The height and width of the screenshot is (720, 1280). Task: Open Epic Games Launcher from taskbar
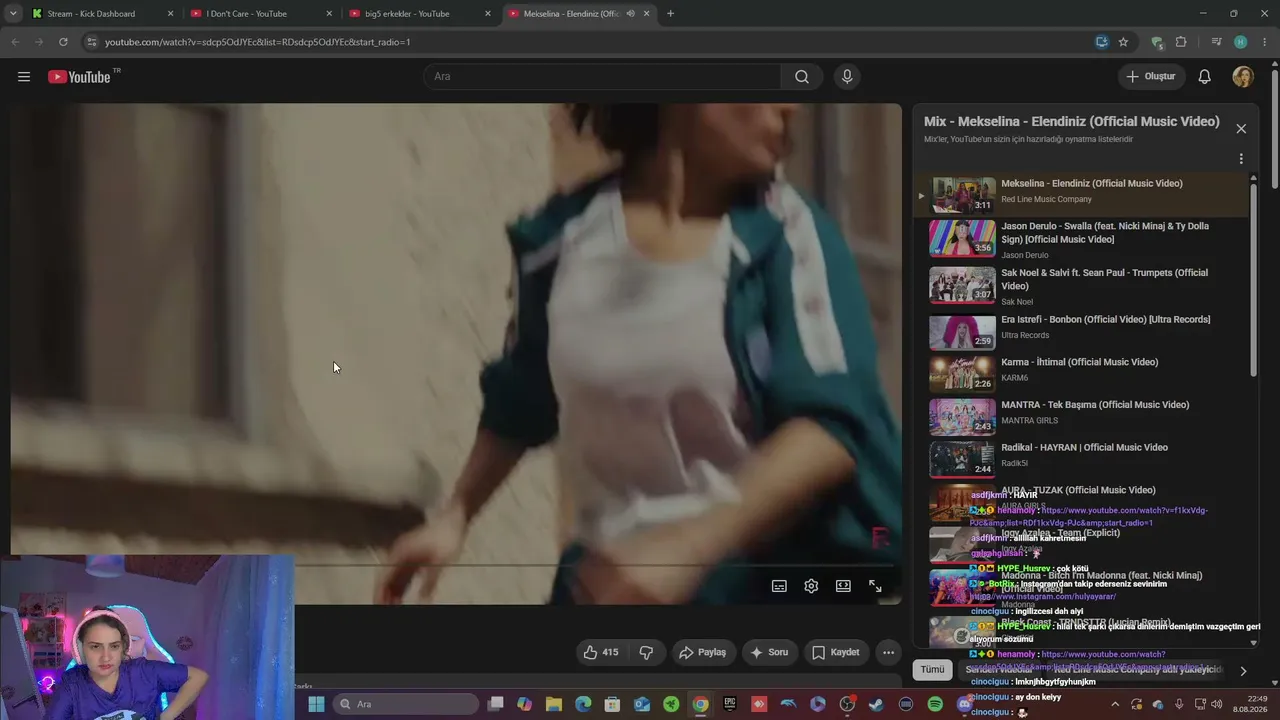730,704
